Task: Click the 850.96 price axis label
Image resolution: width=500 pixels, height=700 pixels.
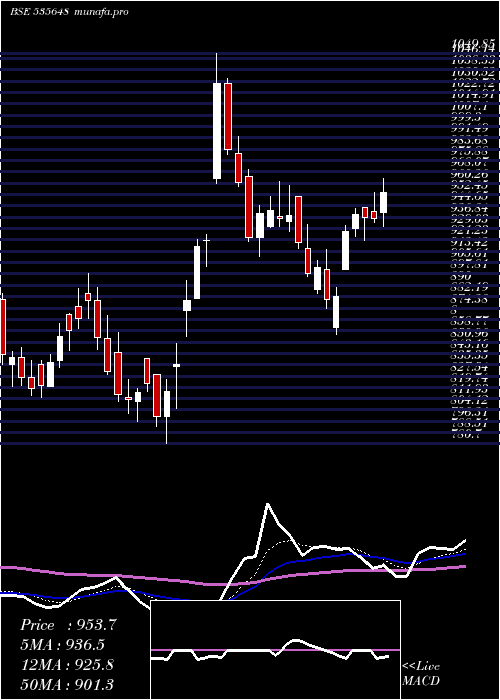Action: point(469,334)
